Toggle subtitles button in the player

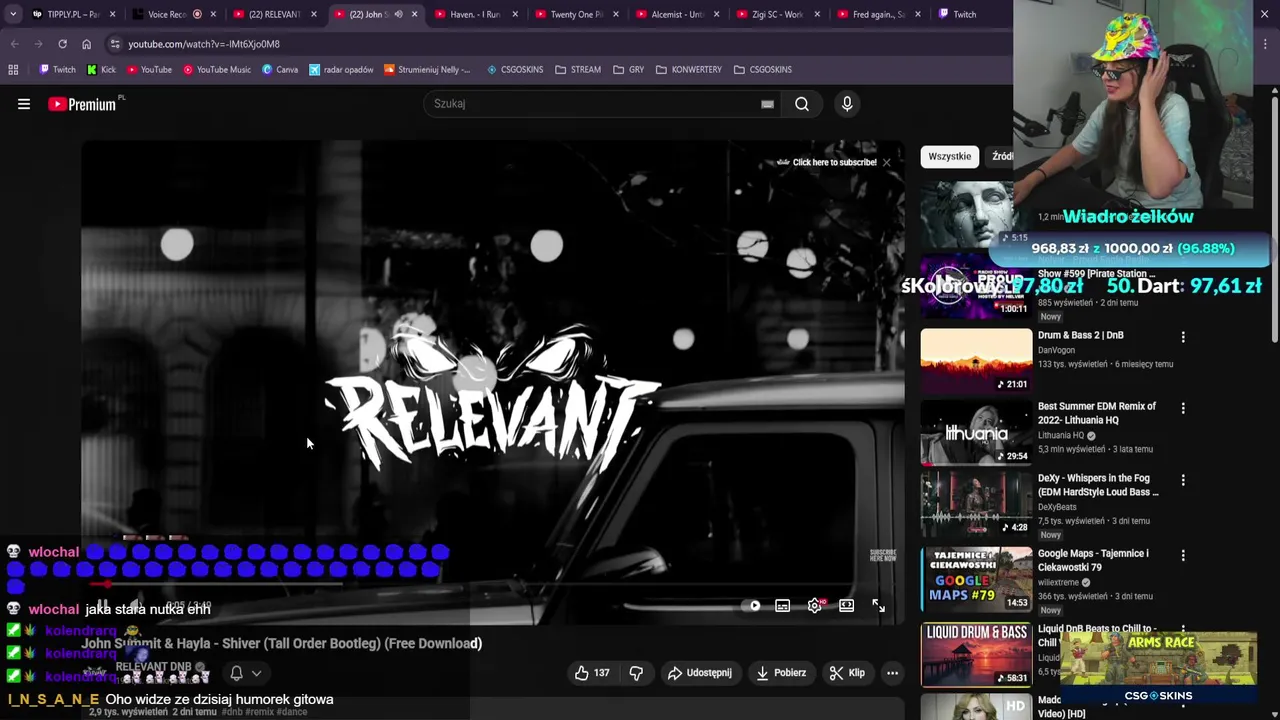tap(783, 606)
